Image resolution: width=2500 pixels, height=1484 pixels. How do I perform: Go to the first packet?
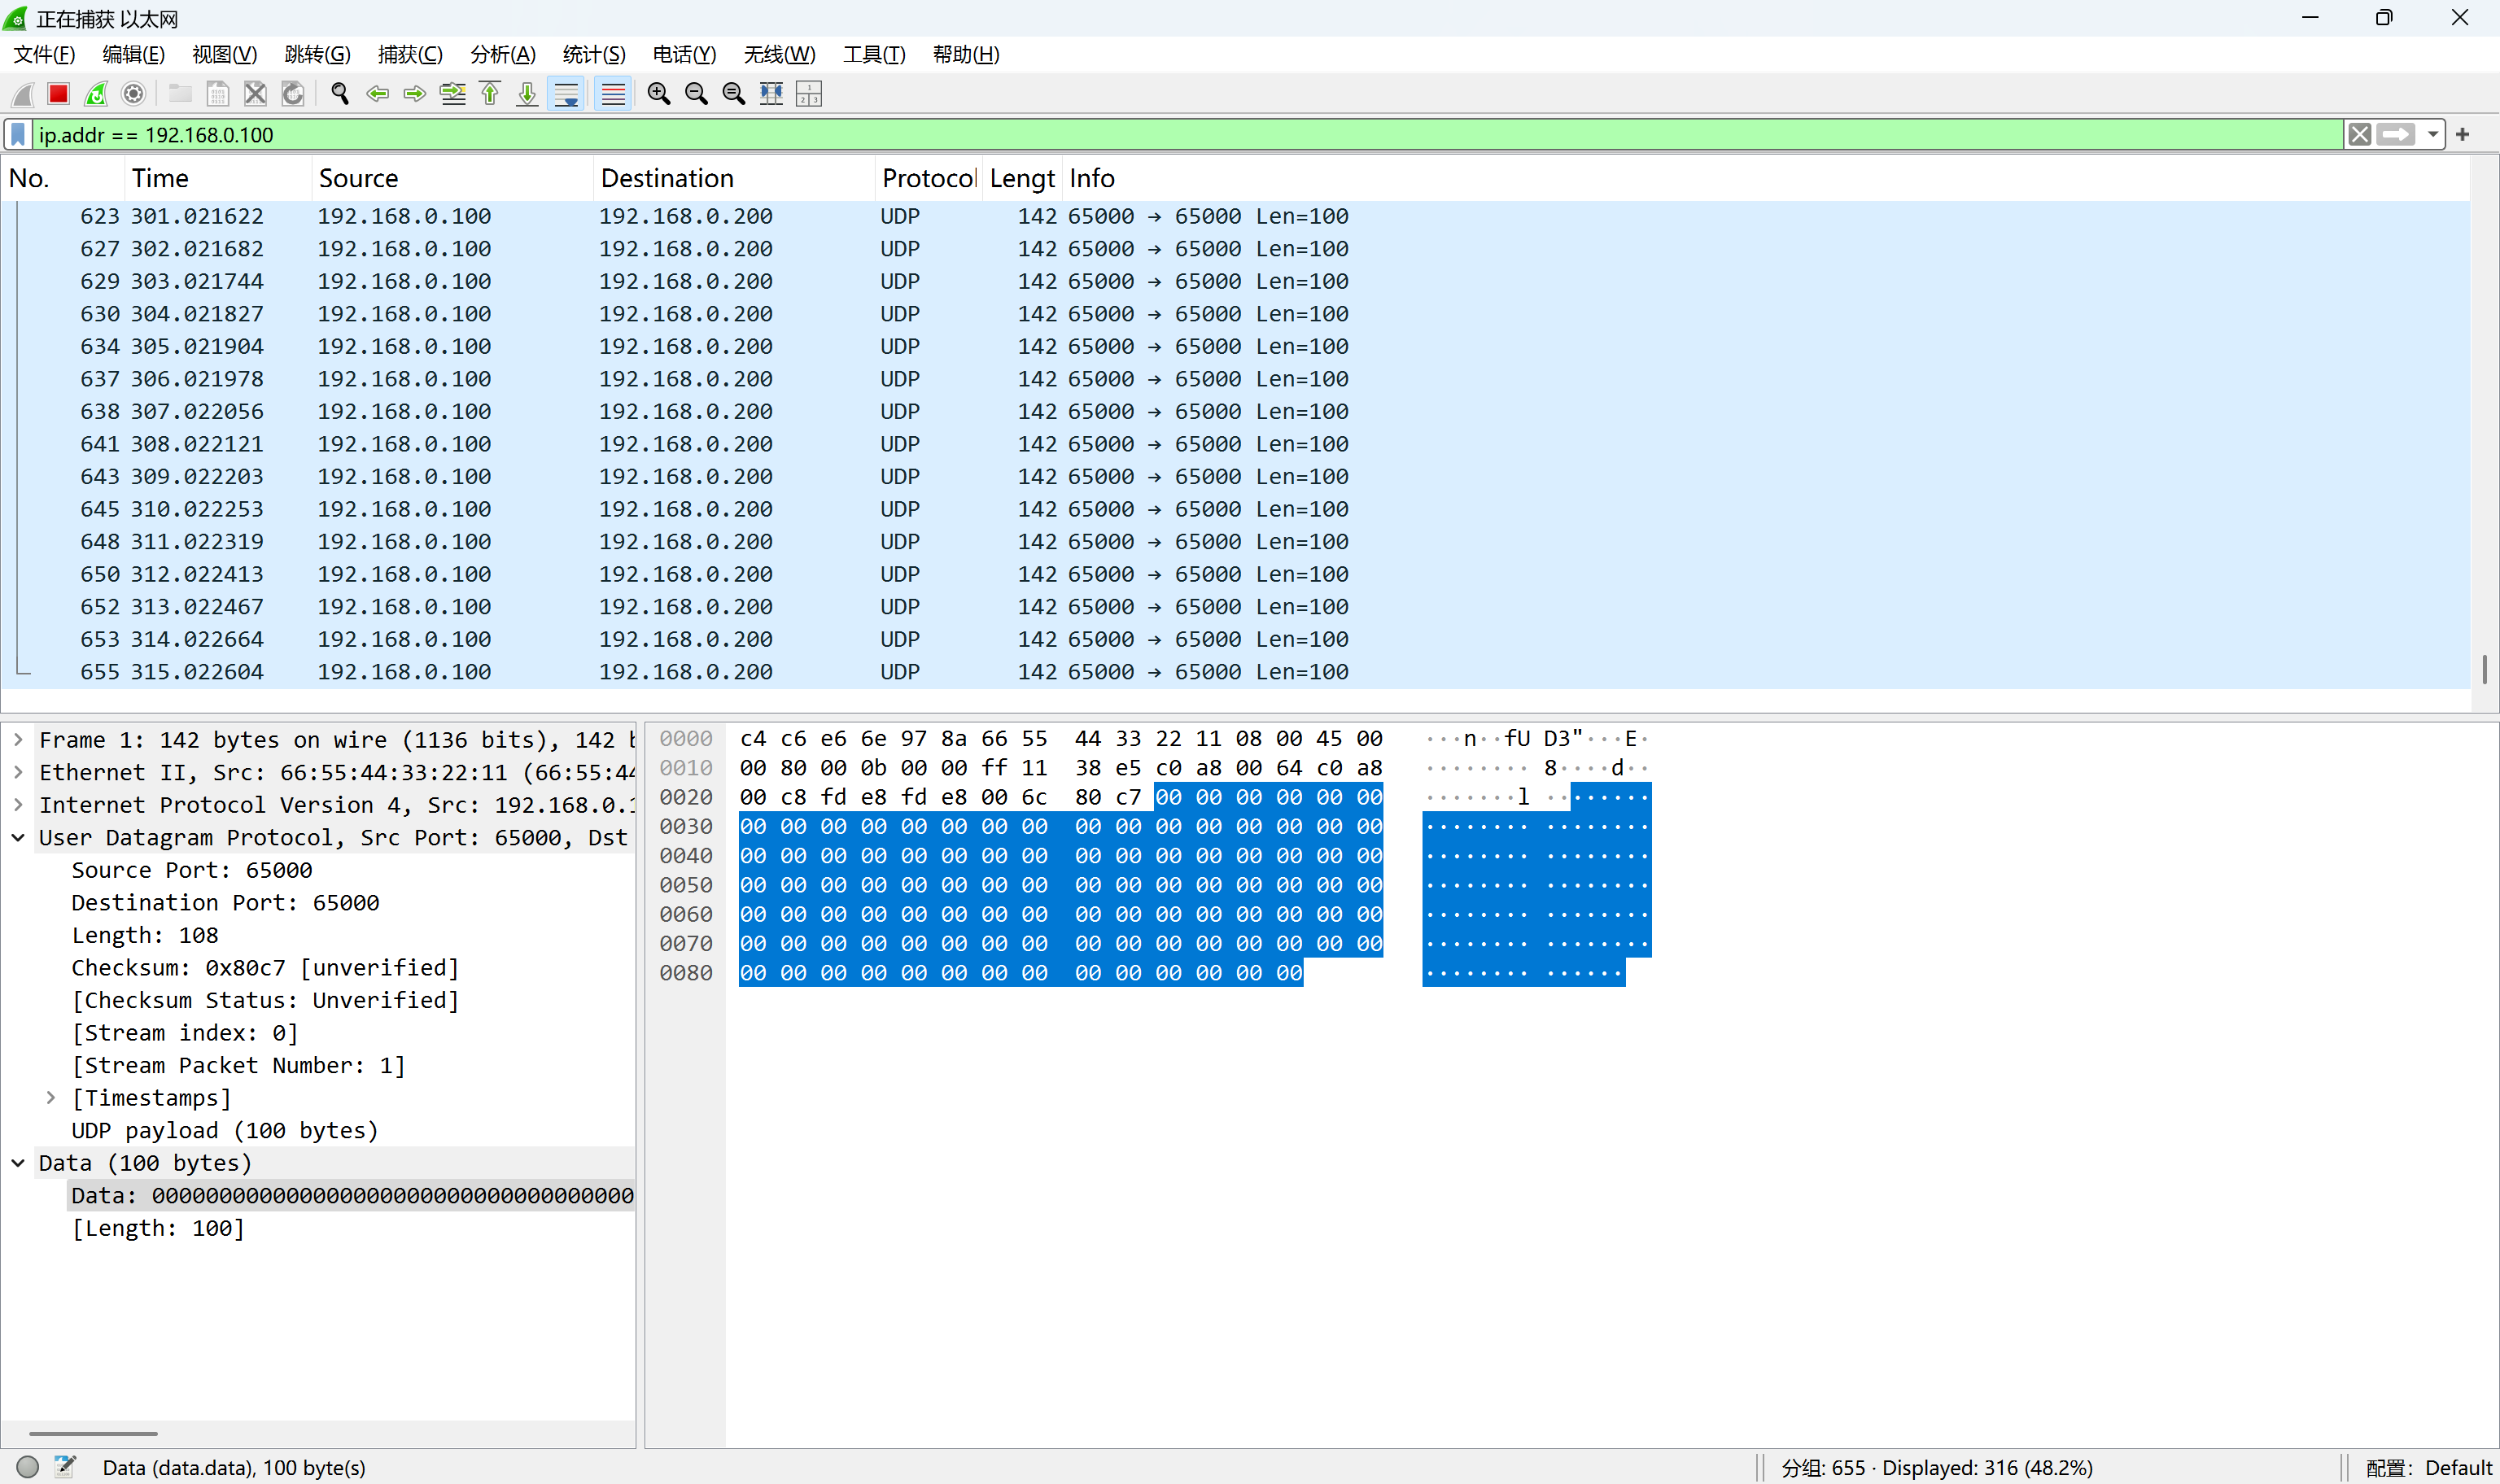click(490, 94)
